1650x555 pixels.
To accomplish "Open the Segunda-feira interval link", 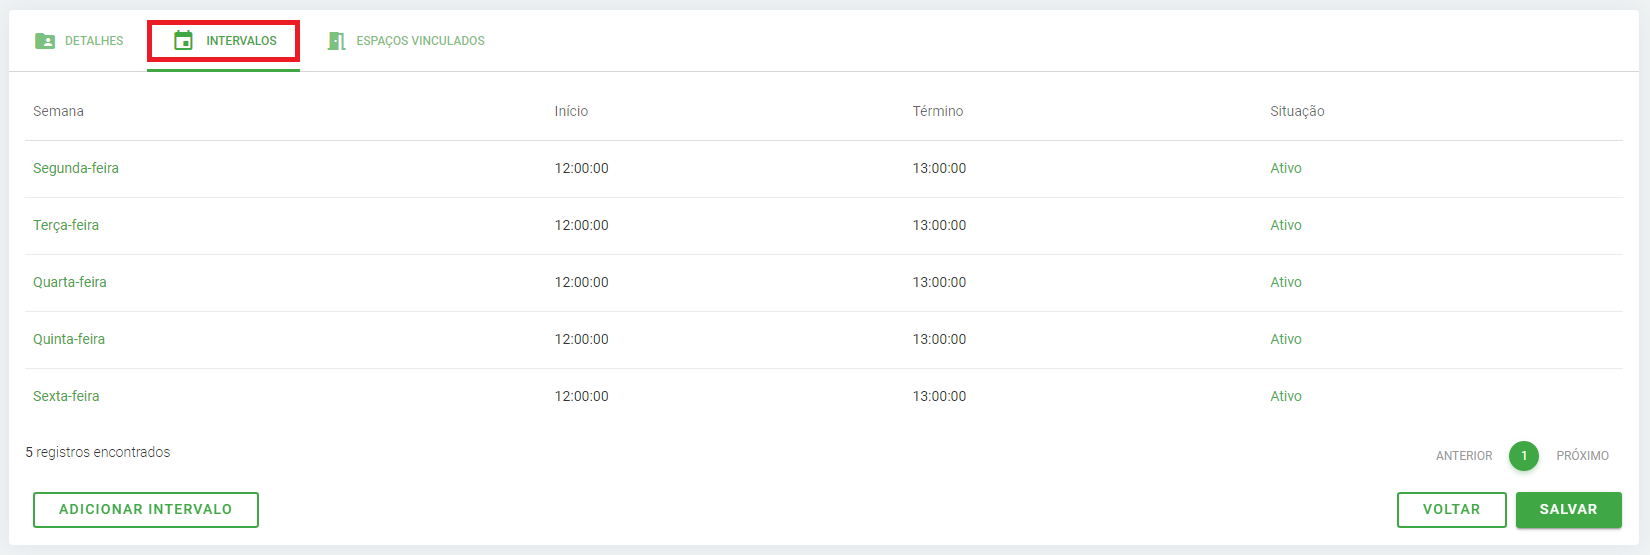I will coord(76,168).
